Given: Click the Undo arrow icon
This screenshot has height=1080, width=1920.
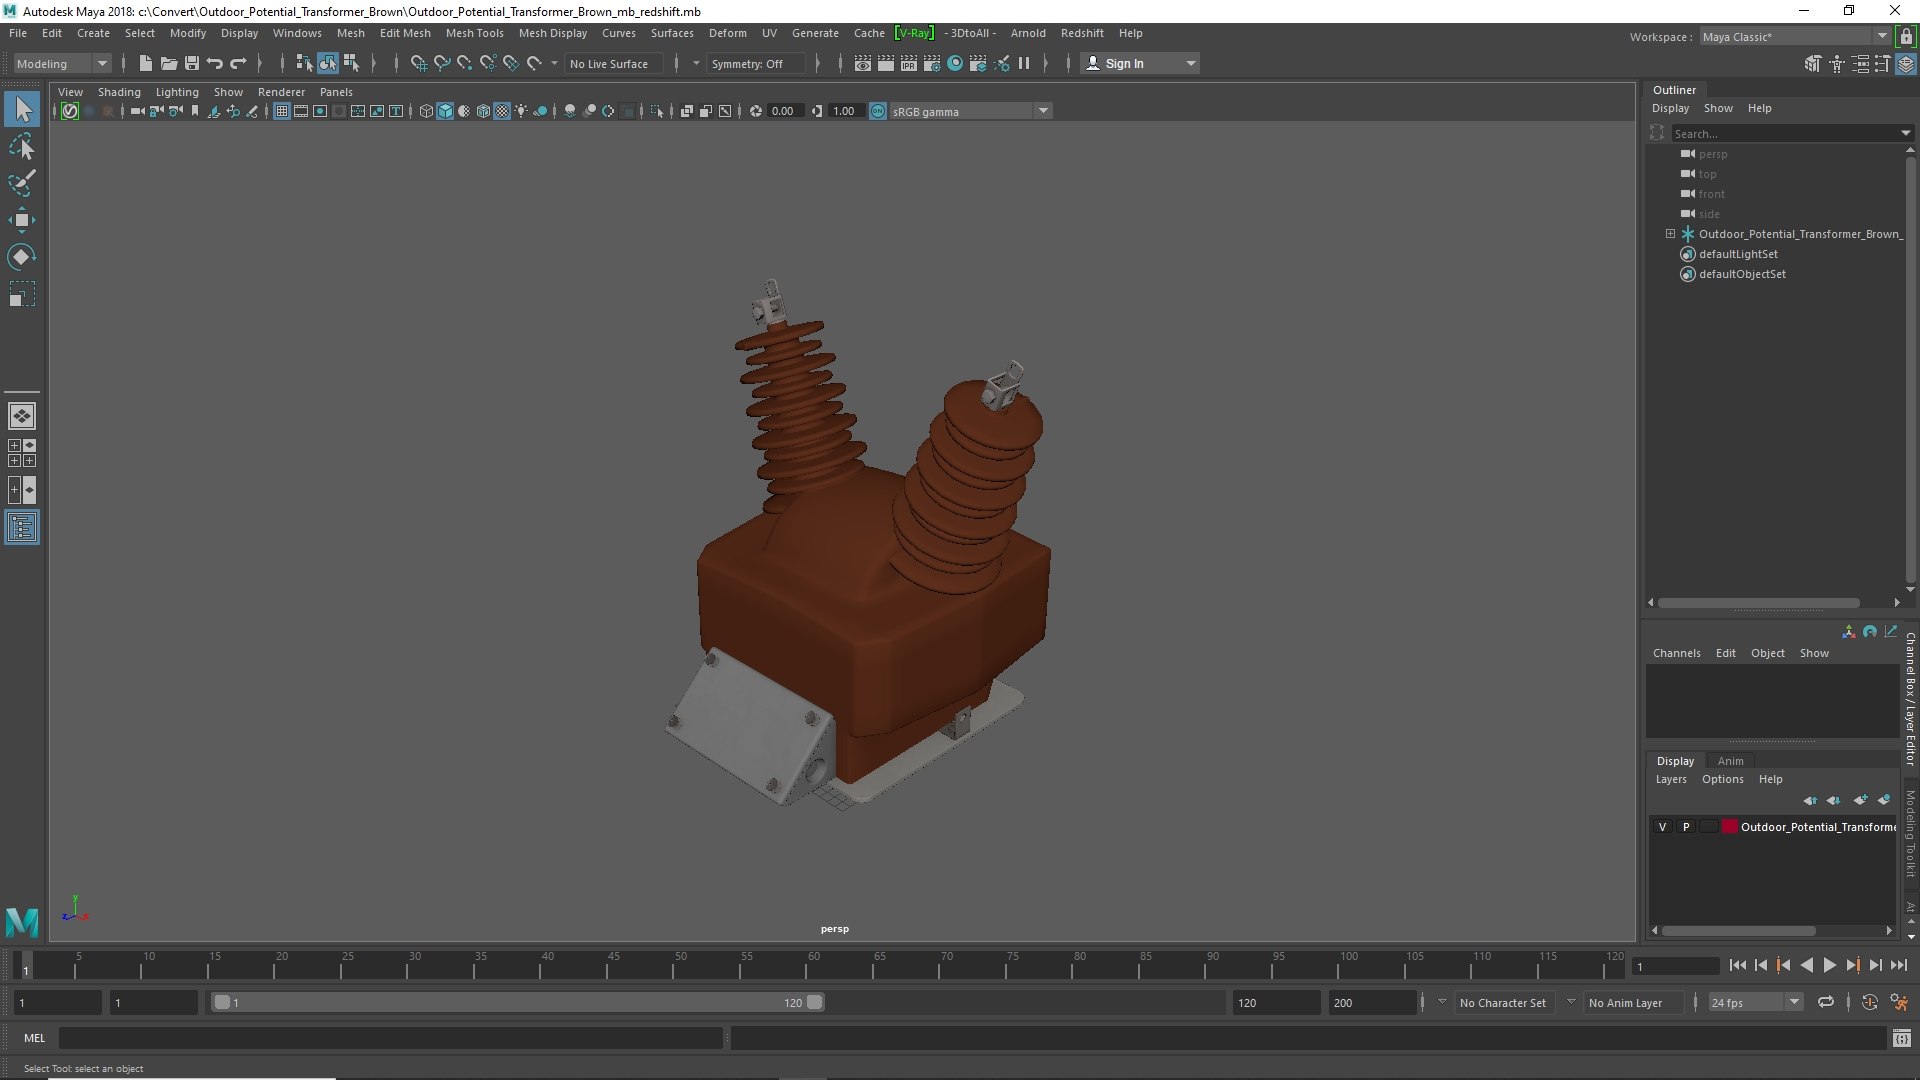Looking at the screenshot, I should [215, 63].
